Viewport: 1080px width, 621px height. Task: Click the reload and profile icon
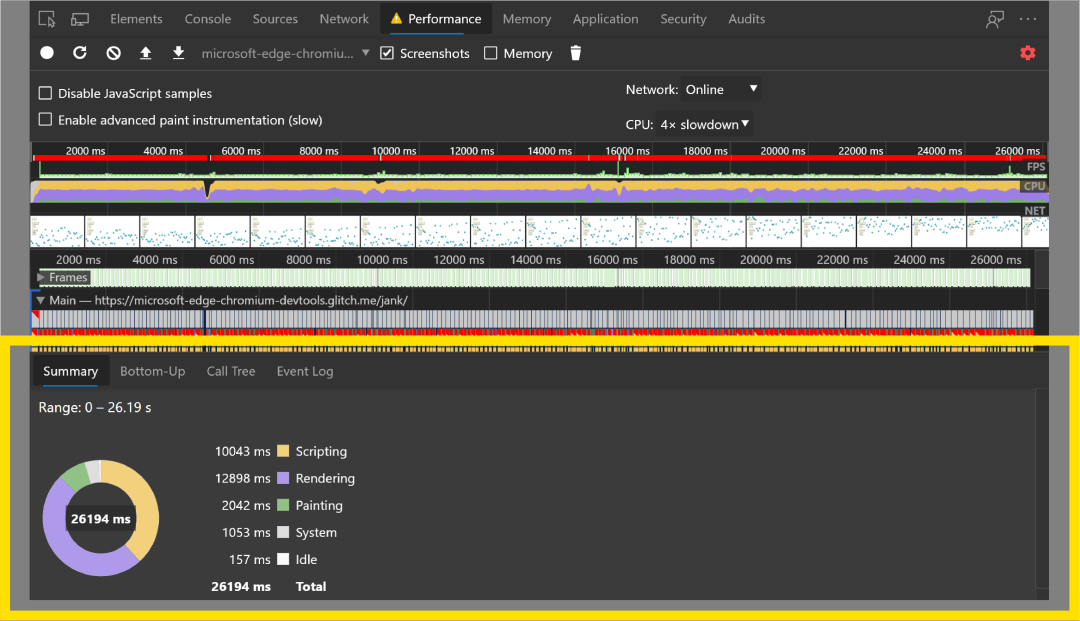[80, 53]
